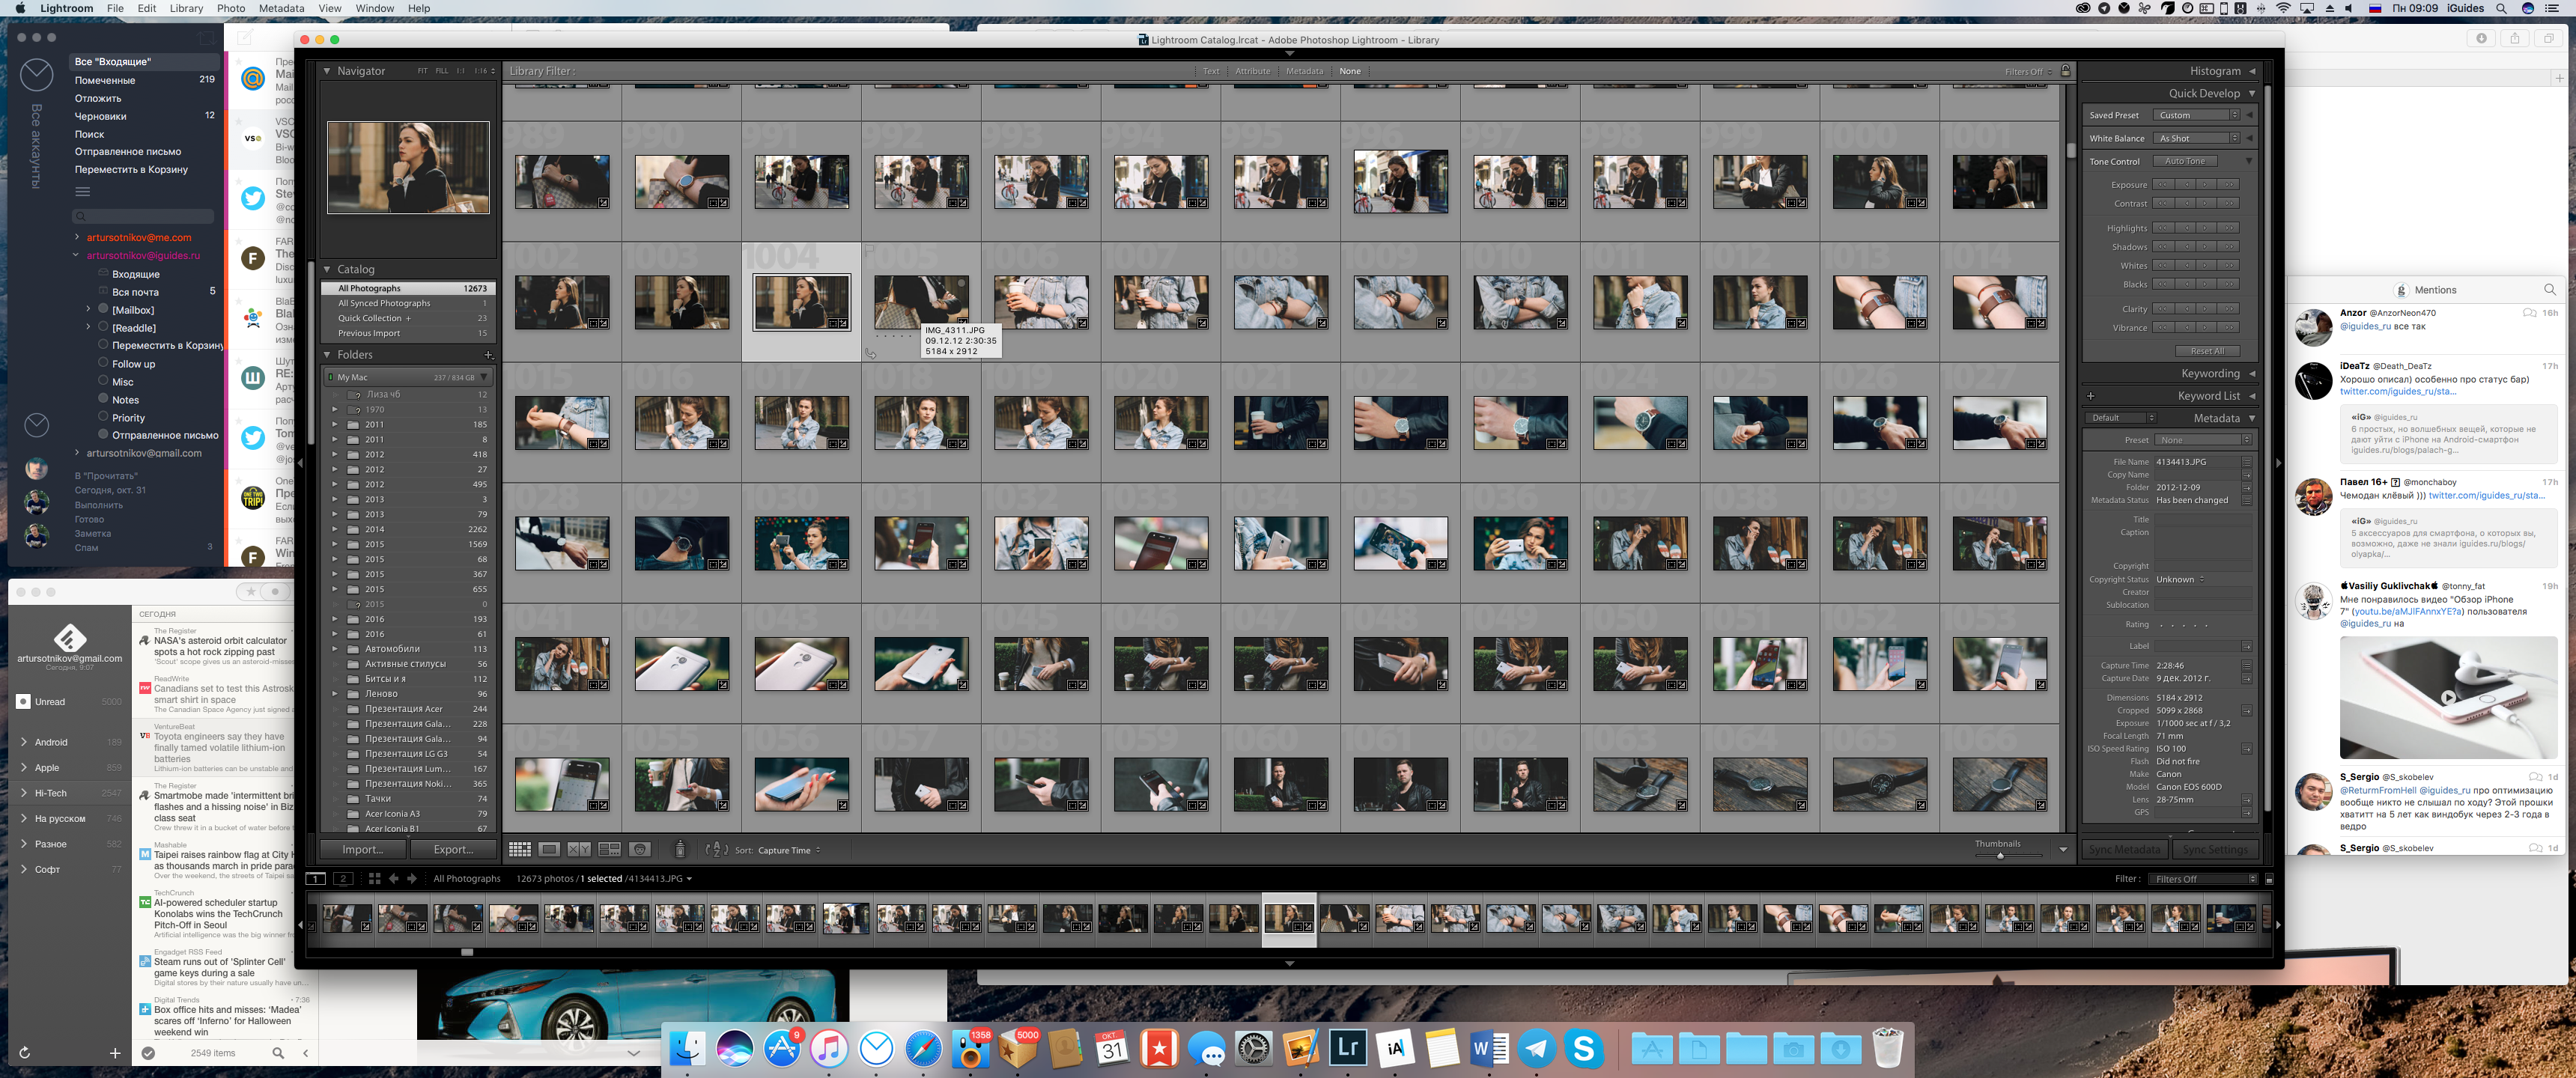Open Sort Capture Time dropdown
This screenshot has height=1078, width=2576.
coord(788,850)
